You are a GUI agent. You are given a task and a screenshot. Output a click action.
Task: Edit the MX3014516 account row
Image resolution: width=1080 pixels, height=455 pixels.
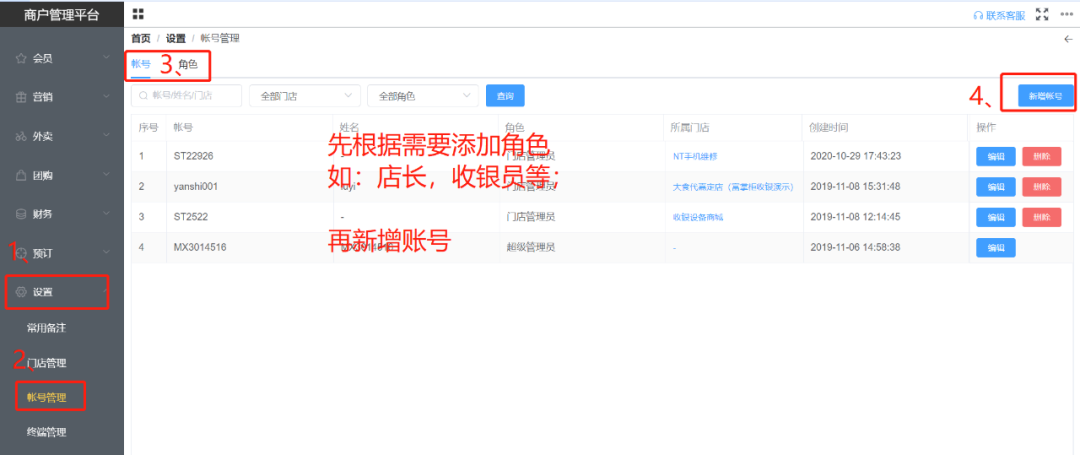tap(995, 247)
